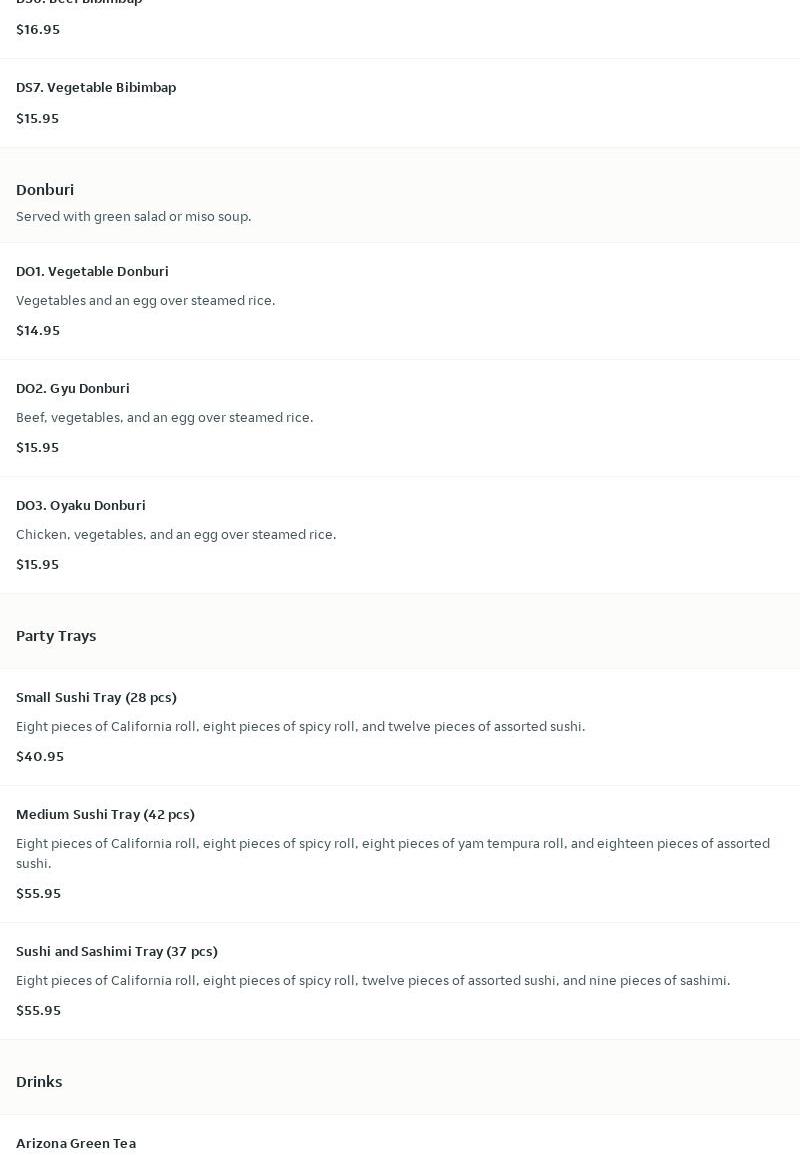This screenshot has height=1155, width=800.
Task: Click the Gyu Donburi beef description
Action: 164,418
